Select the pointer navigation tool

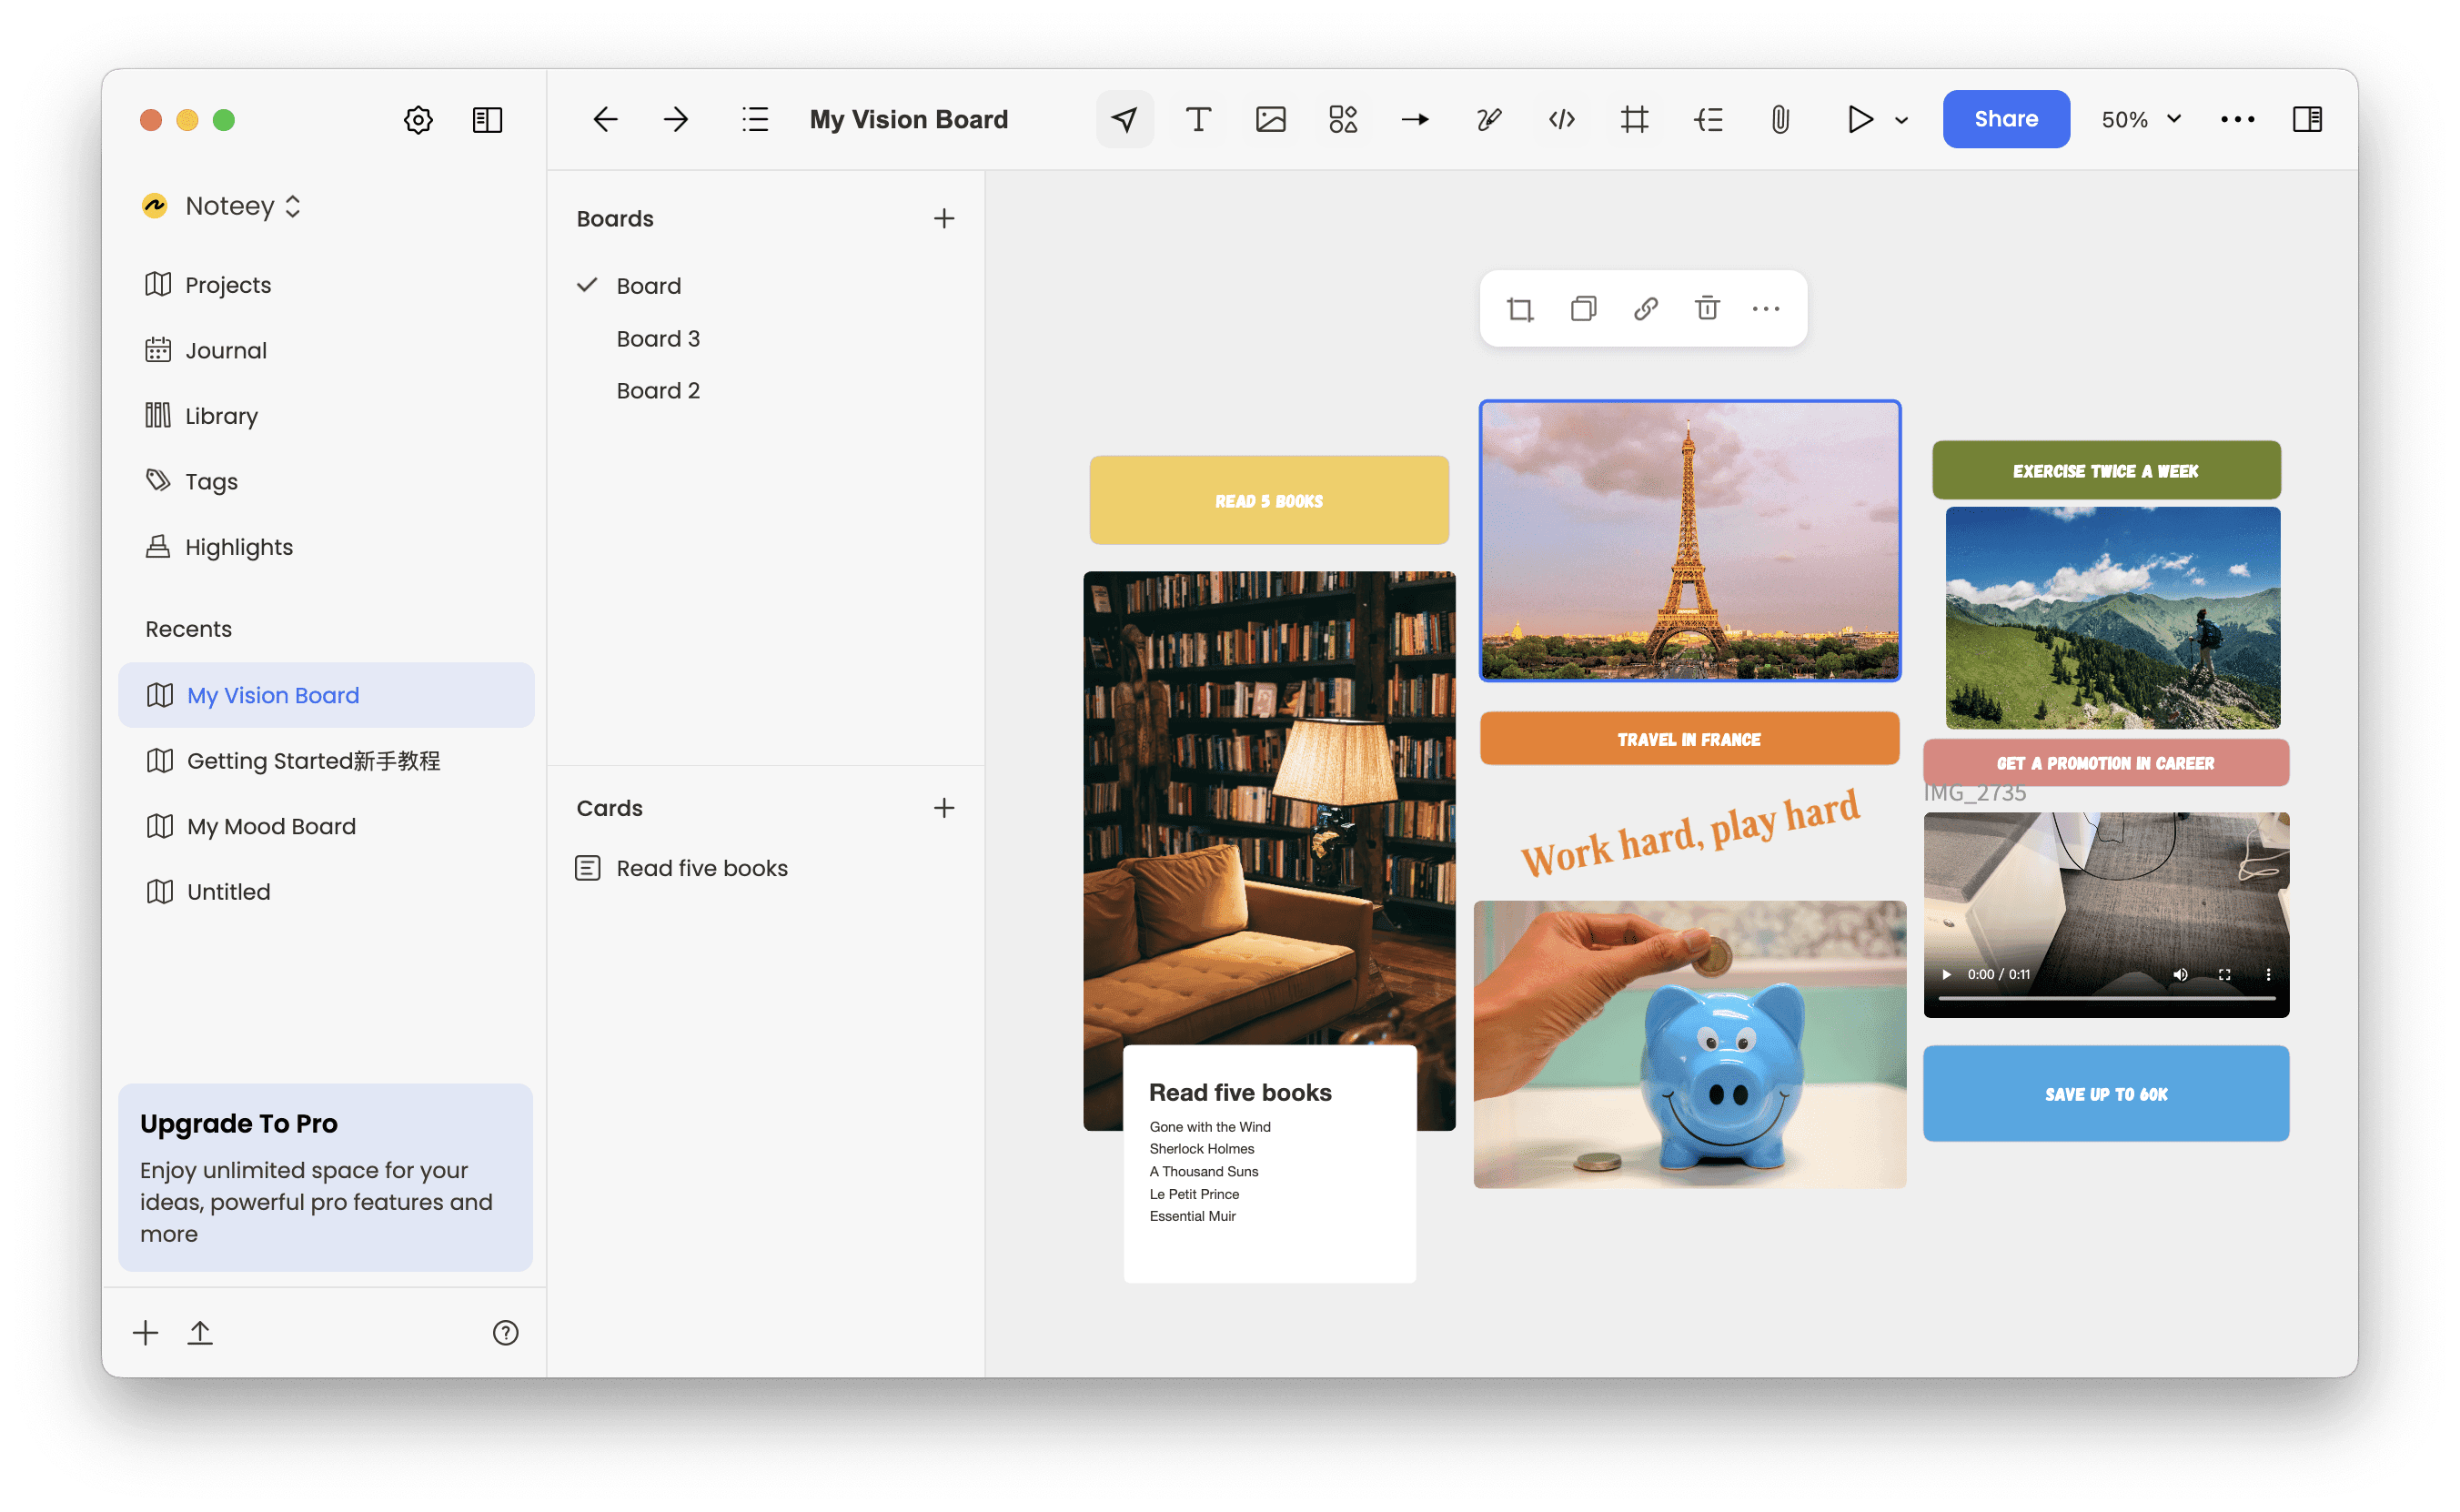[1125, 119]
